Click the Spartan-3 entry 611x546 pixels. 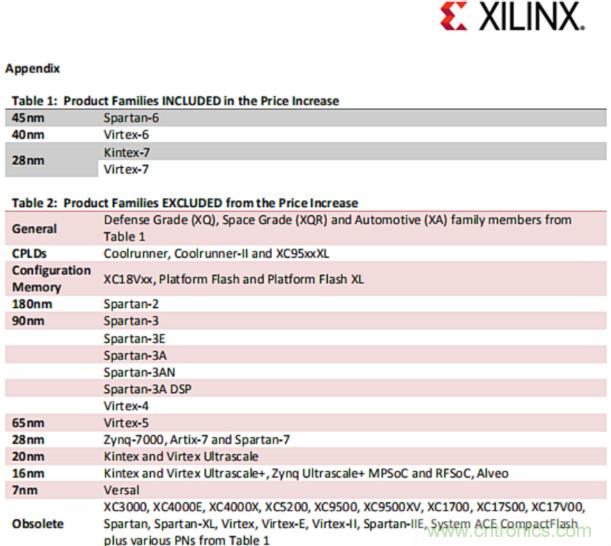coord(131,321)
